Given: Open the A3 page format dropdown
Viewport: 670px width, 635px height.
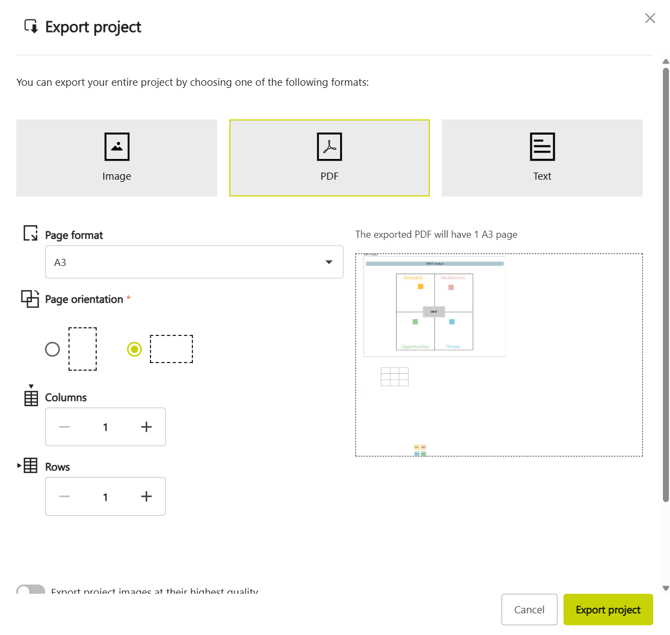Looking at the screenshot, I should 194,262.
